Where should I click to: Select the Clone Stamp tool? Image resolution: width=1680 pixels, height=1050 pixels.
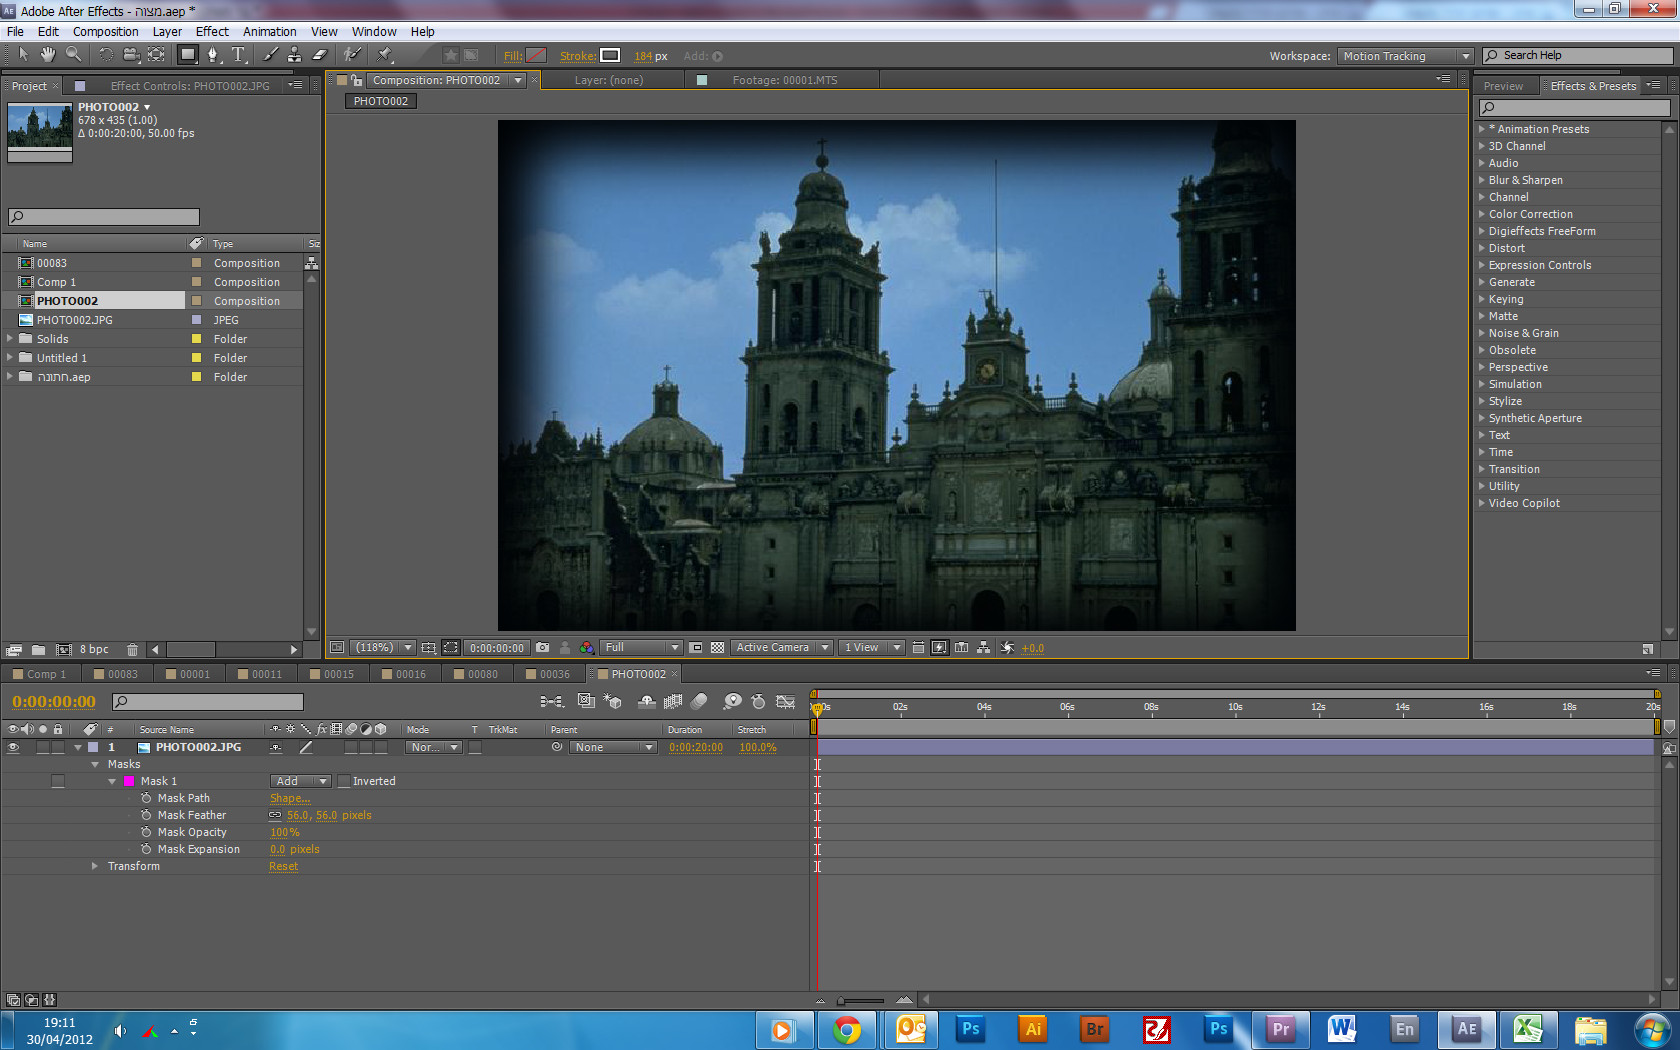(x=294, y=55)
